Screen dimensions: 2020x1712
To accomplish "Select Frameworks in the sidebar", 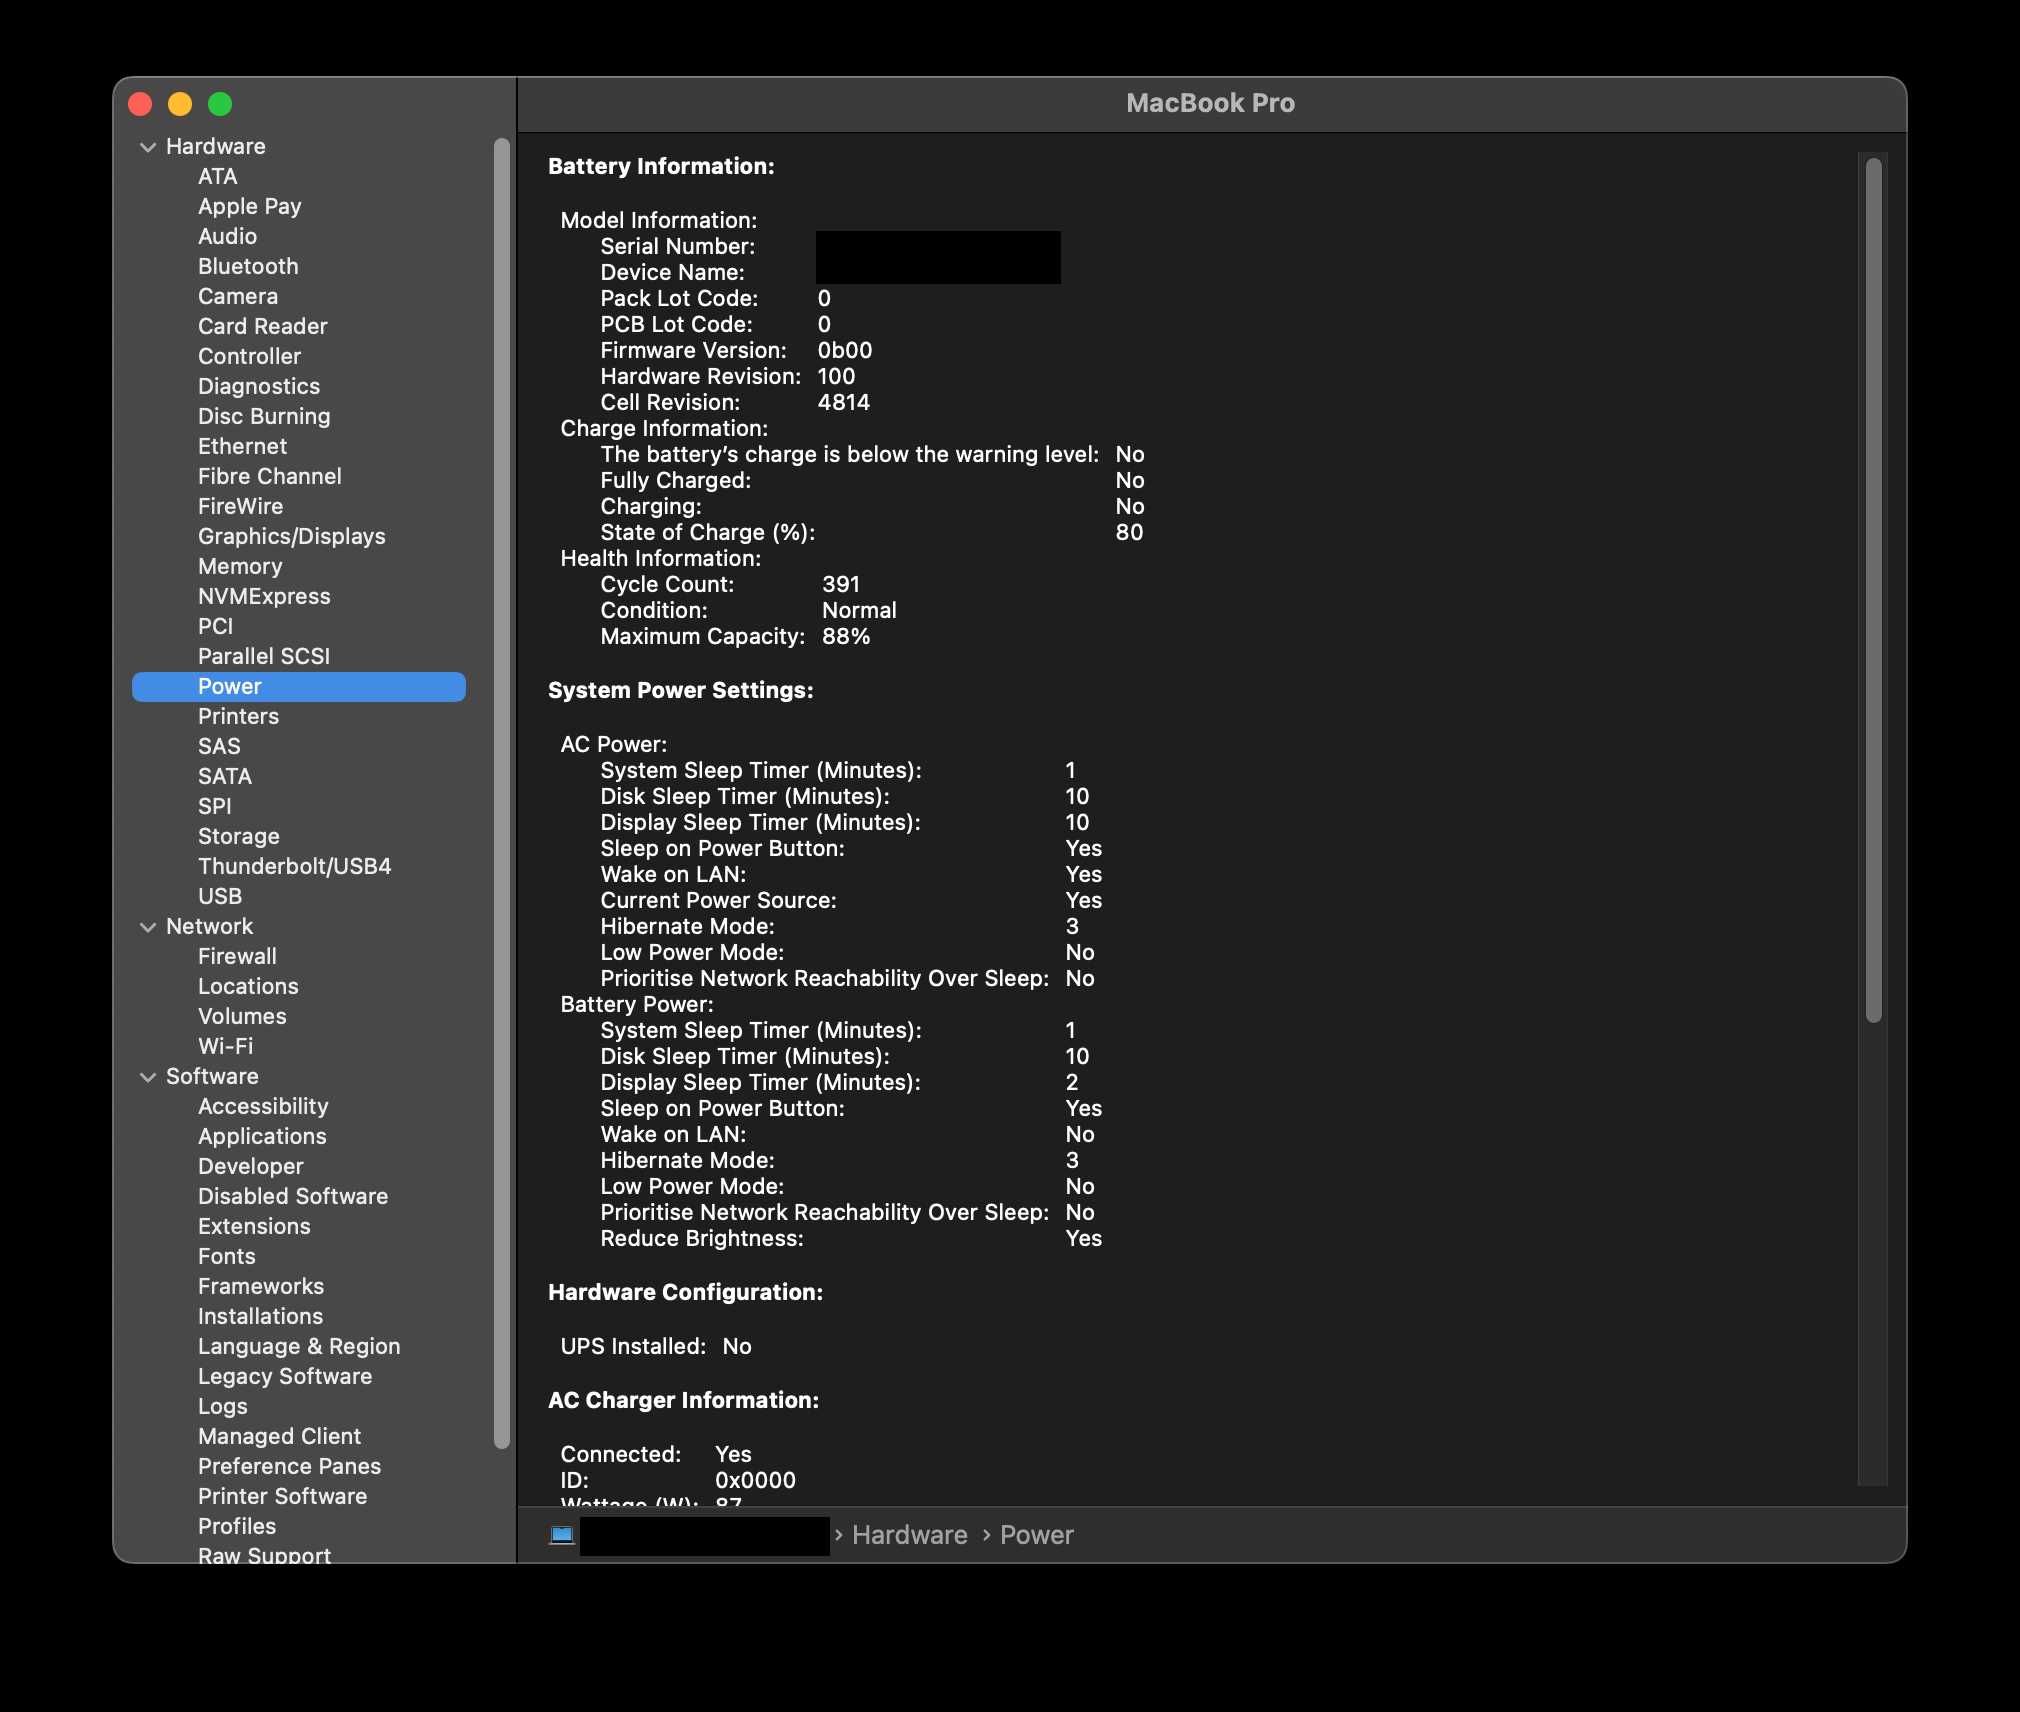I will [x=261, y=1287].
